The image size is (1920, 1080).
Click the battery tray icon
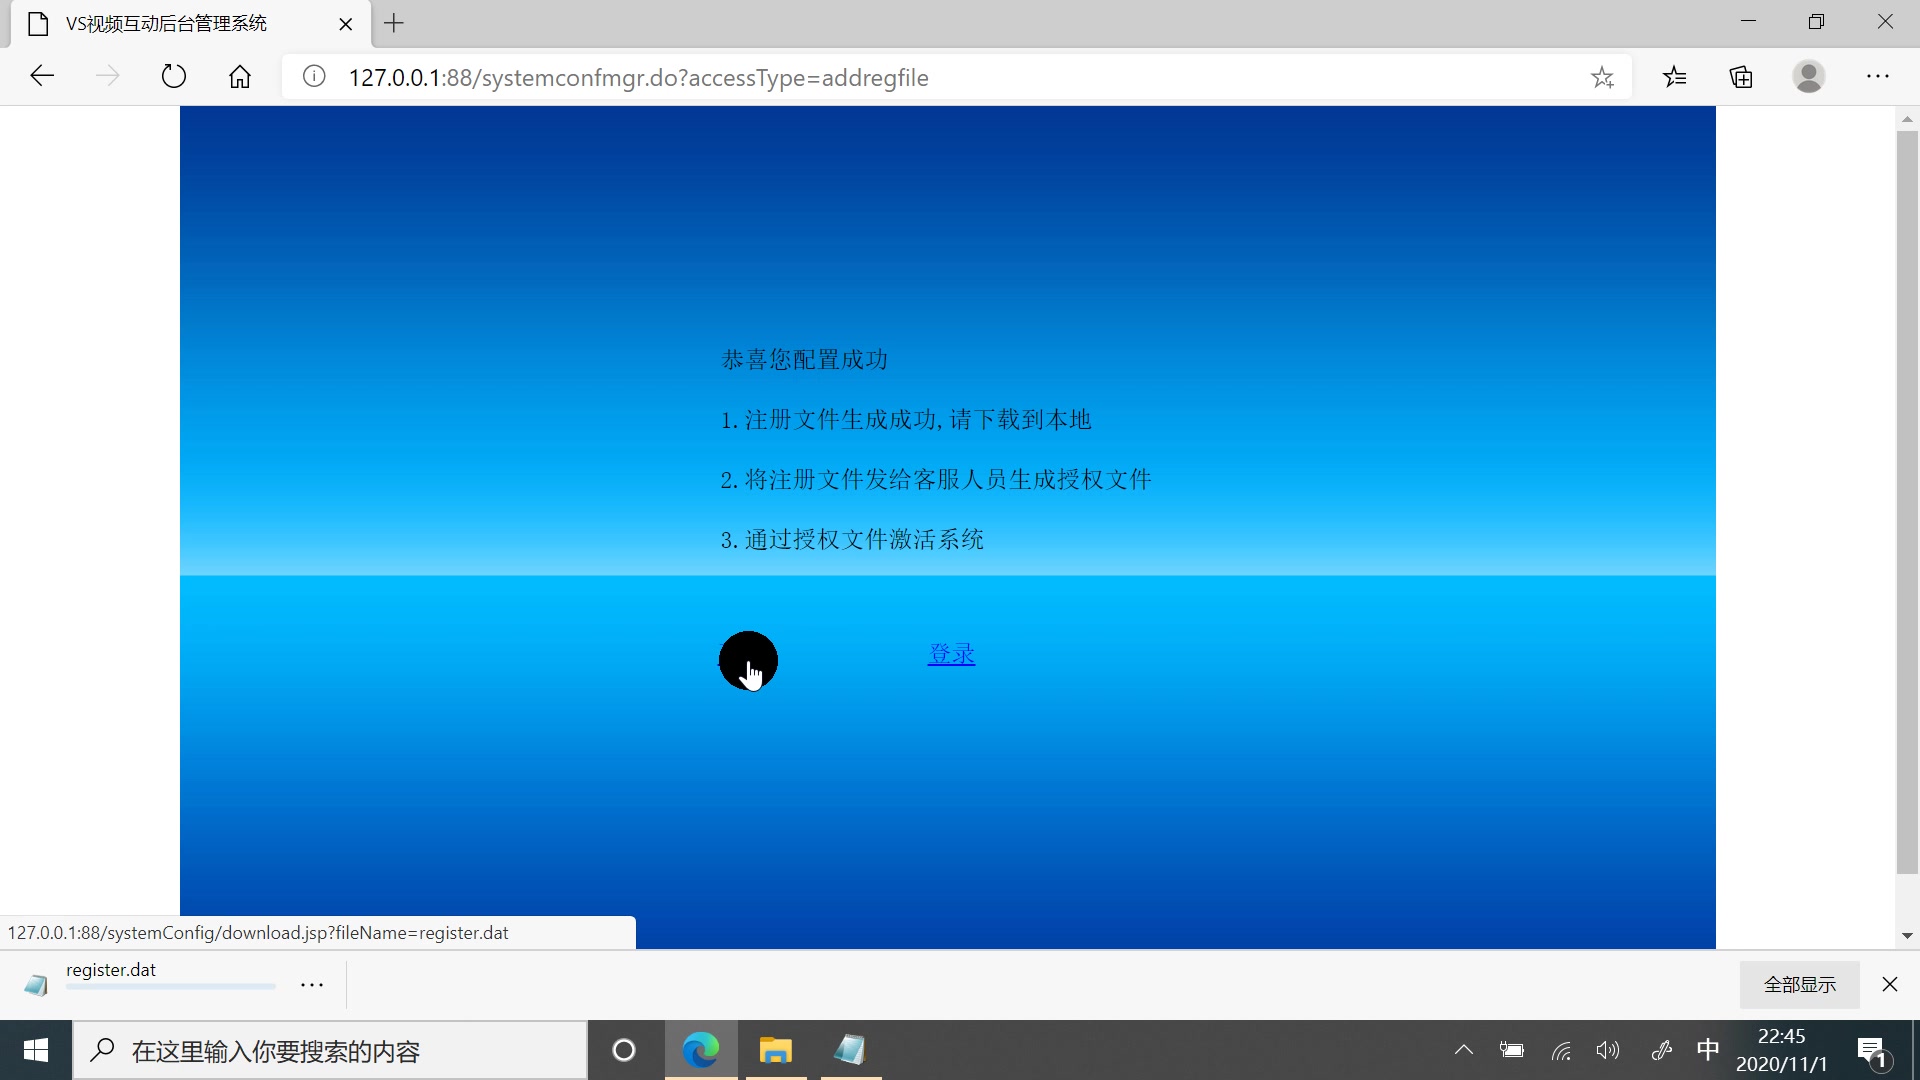(1512, 1050)
